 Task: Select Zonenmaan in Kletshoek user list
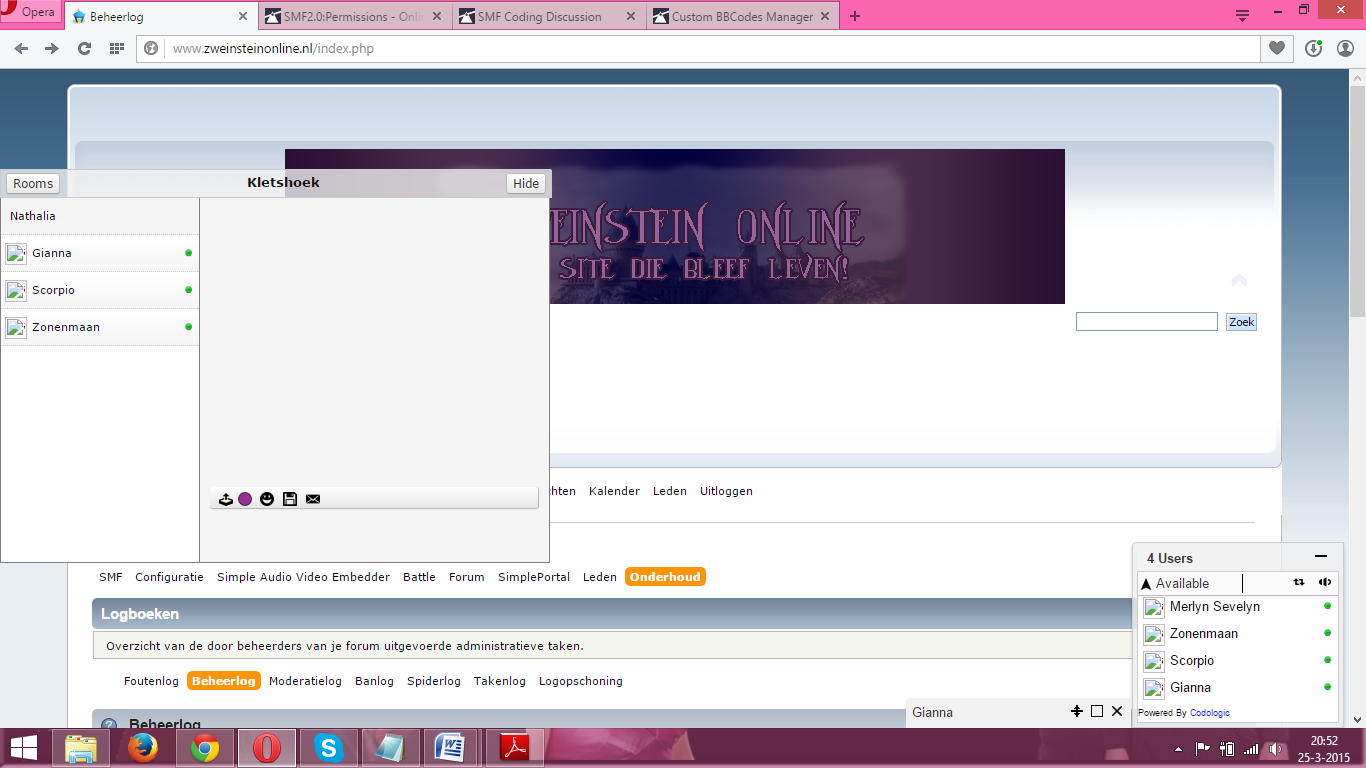point(100,327)
